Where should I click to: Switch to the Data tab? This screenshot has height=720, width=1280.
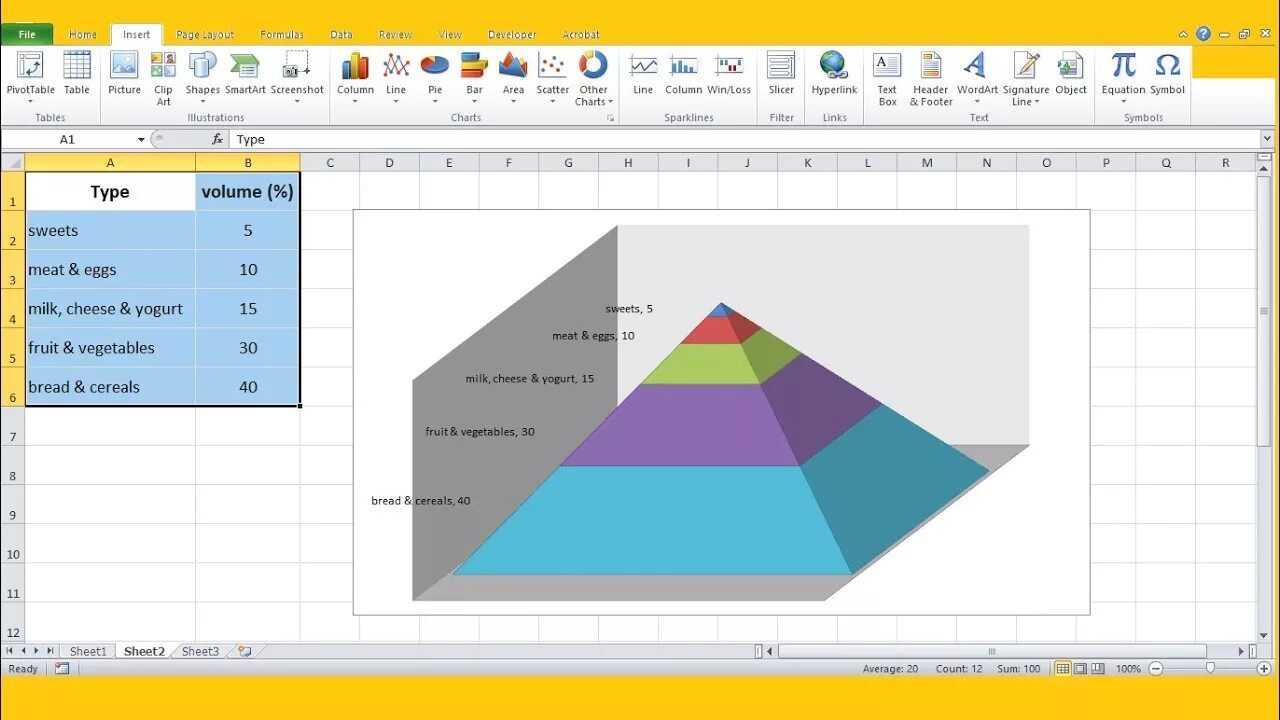pyautogui.click(x=341, y=34)
